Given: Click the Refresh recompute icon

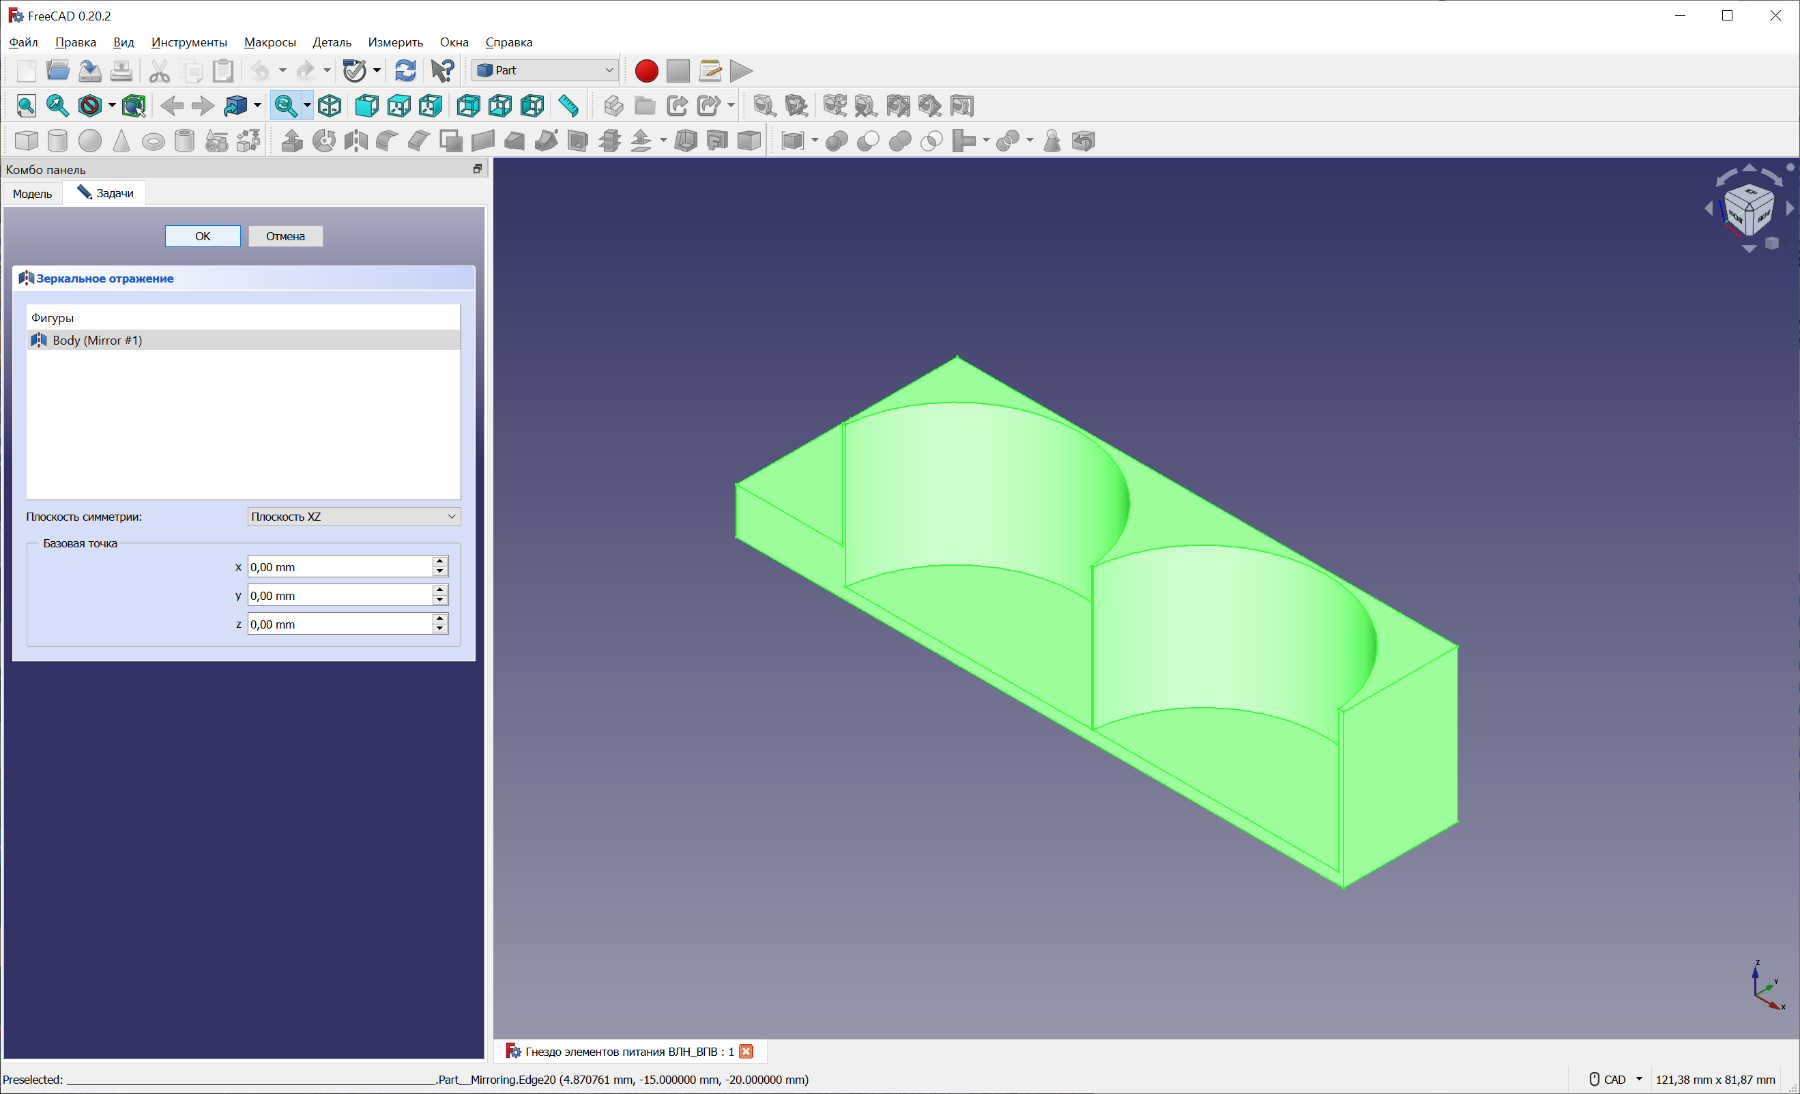Looking at the screenshot, I should [x=405, y=71].
